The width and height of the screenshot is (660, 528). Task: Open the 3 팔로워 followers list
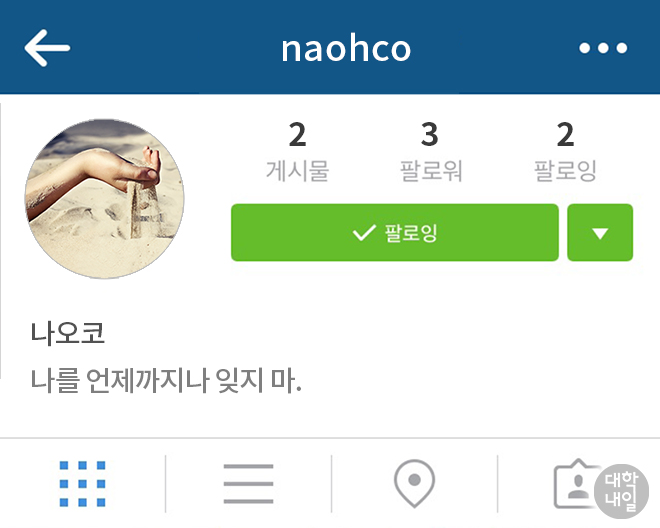coord(430,152)
